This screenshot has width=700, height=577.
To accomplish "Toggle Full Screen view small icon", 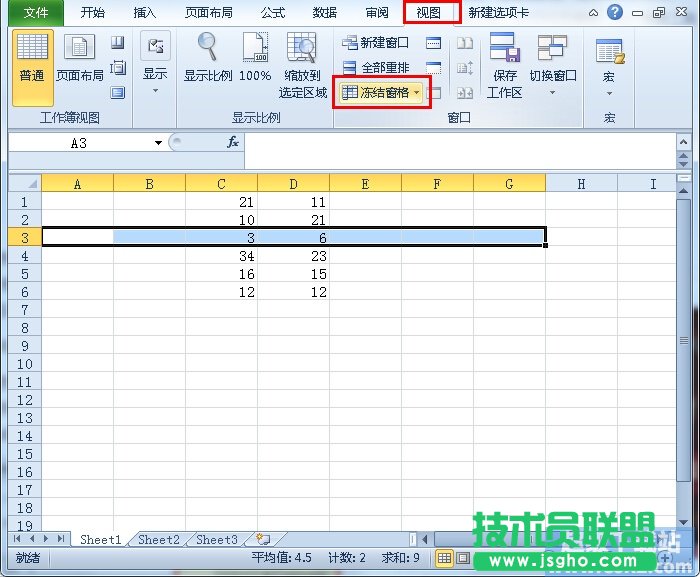I will [x=118, y=93].
